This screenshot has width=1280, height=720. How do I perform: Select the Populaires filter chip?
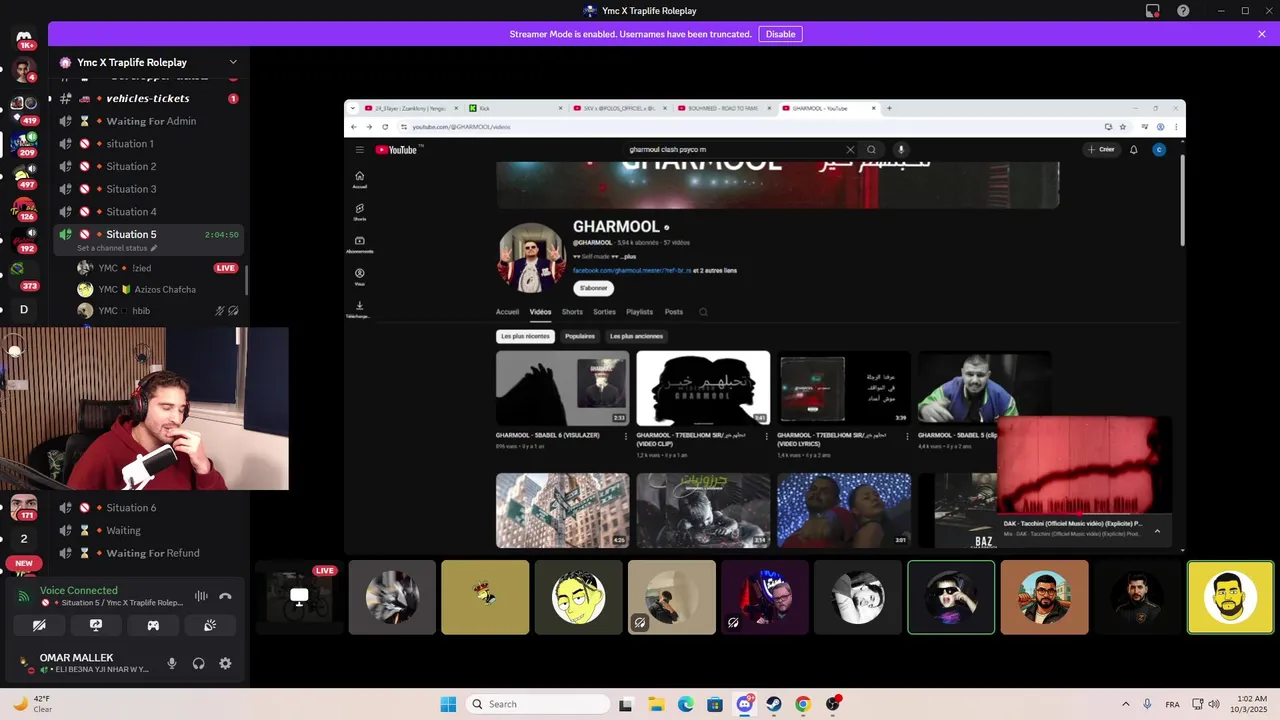[x=580, y=336]
